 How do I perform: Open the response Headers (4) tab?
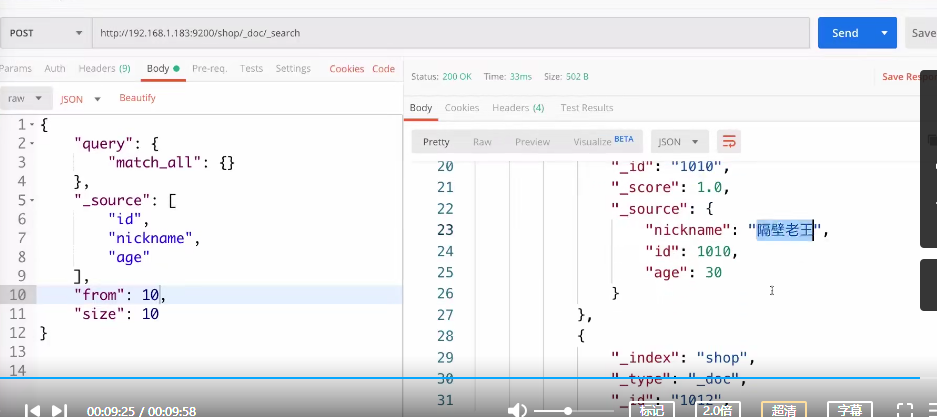tap(518, 108)
